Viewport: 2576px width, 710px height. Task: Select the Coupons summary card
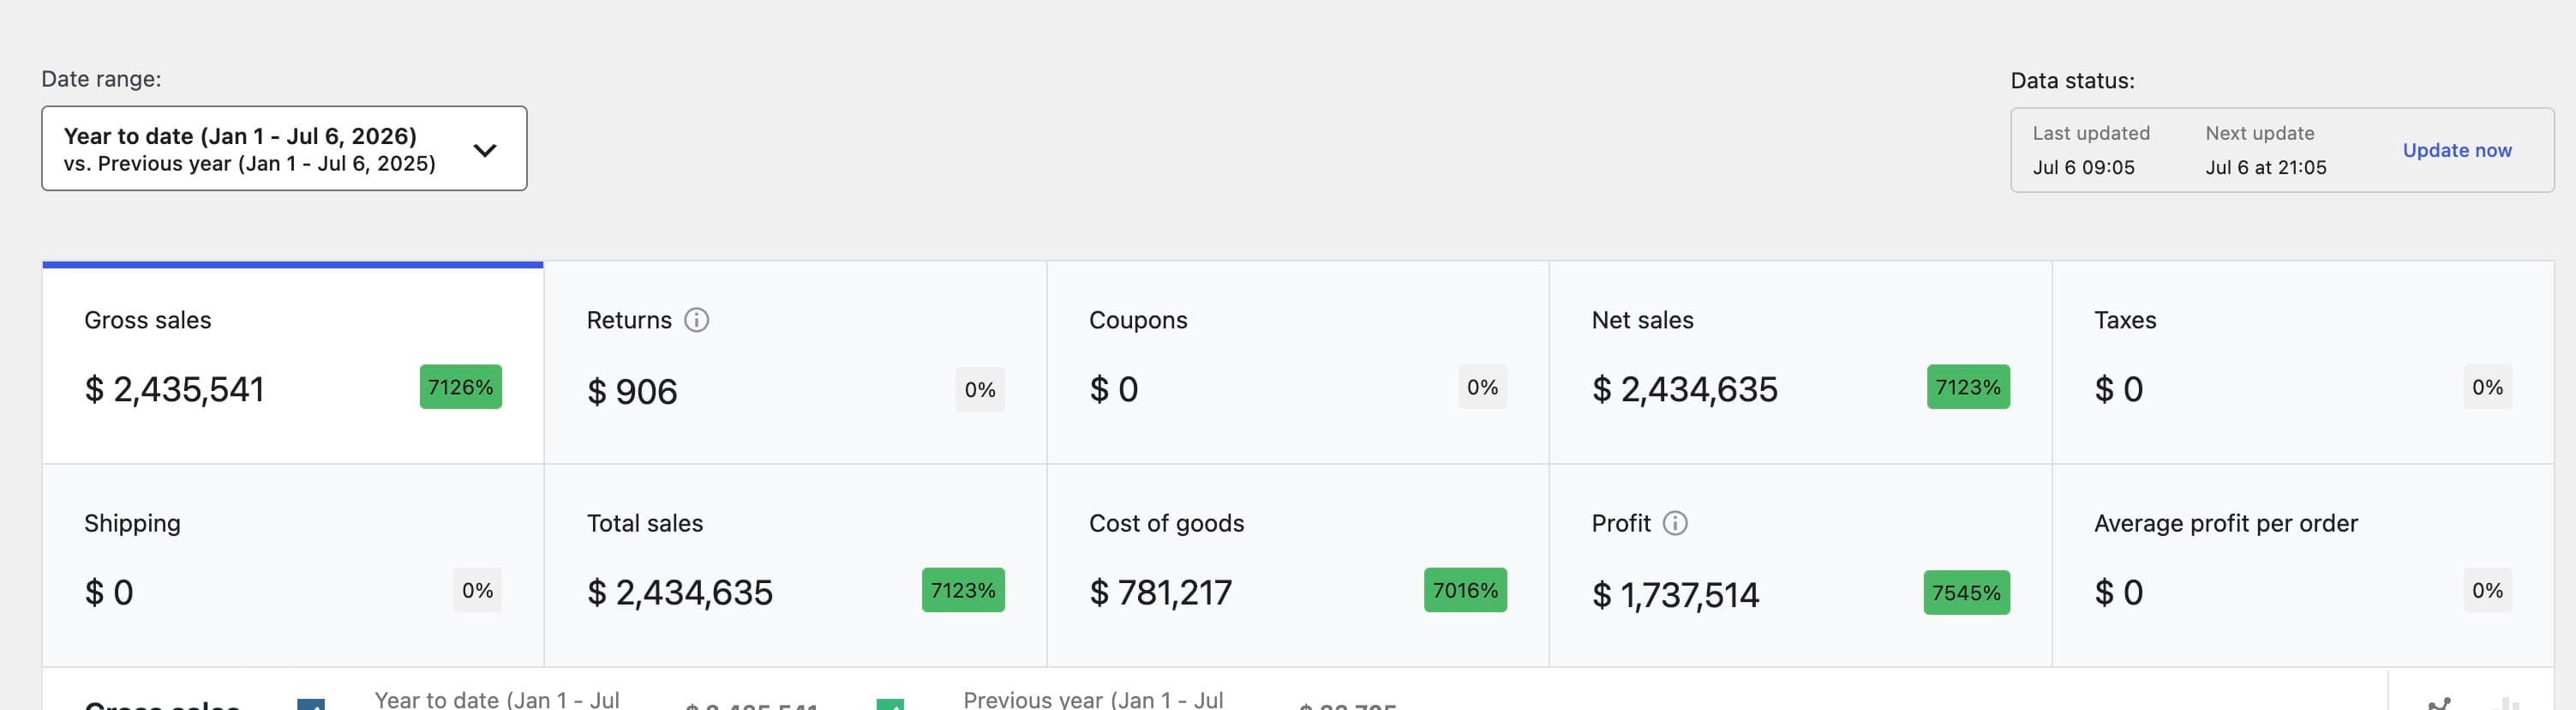[1298, 362]
